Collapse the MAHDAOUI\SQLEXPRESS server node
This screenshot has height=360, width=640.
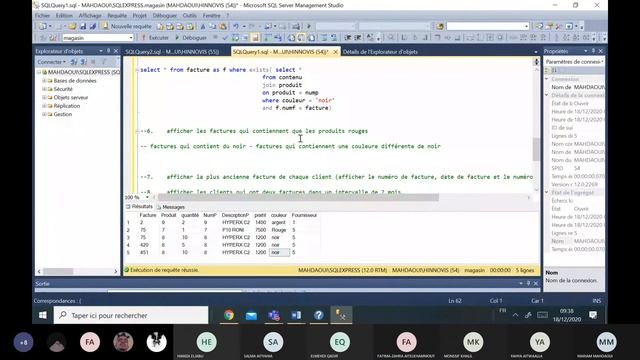[39, 72]
